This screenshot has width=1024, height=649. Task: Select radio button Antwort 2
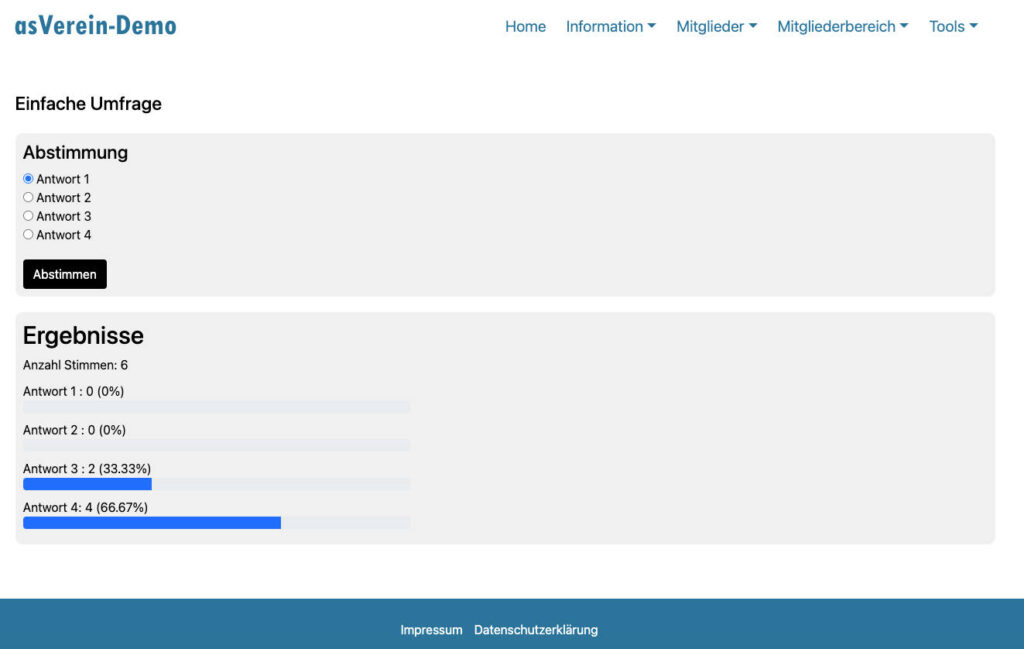pyautogui.click(x=28, y=197)
